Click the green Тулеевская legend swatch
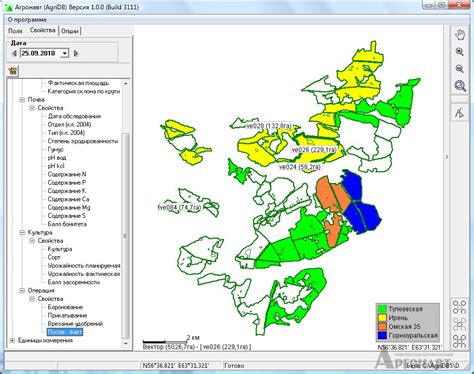474x374 pixels. click(382, 309)
